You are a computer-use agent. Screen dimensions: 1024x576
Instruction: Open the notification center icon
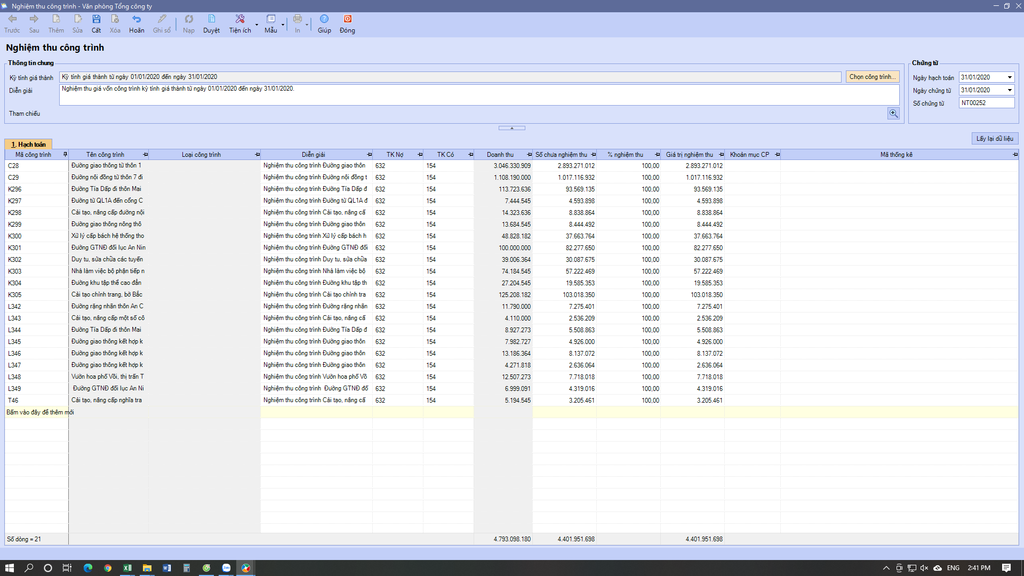click(x=1006, y=568)
